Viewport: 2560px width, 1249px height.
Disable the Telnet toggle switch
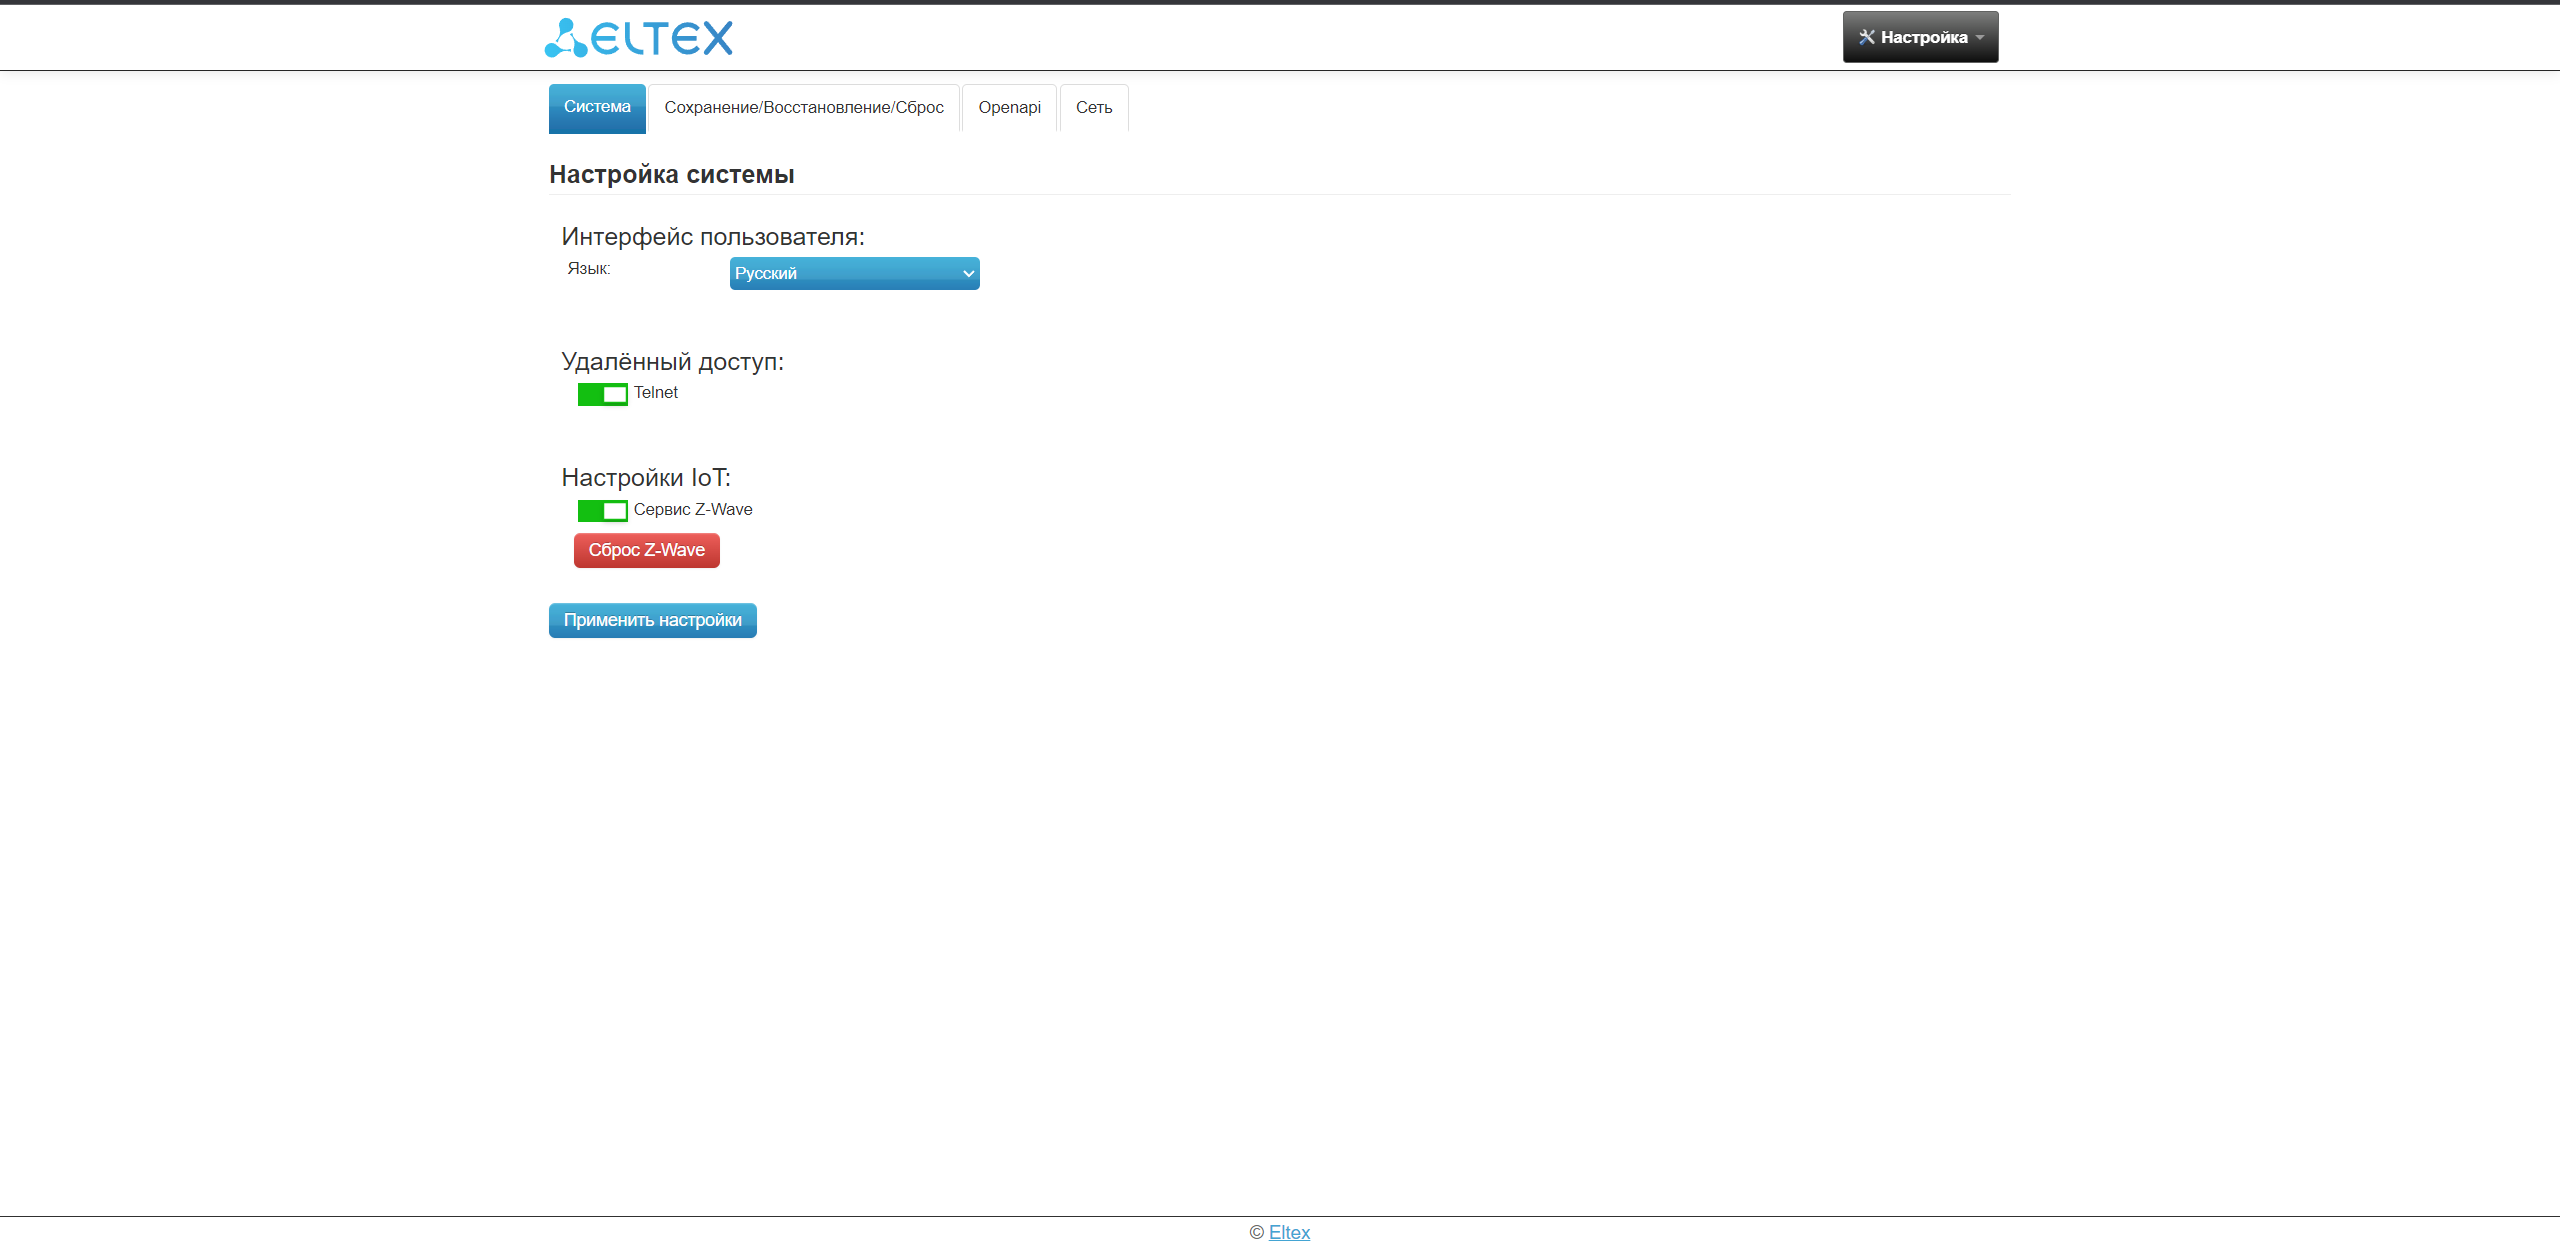[x=602, y=394]
